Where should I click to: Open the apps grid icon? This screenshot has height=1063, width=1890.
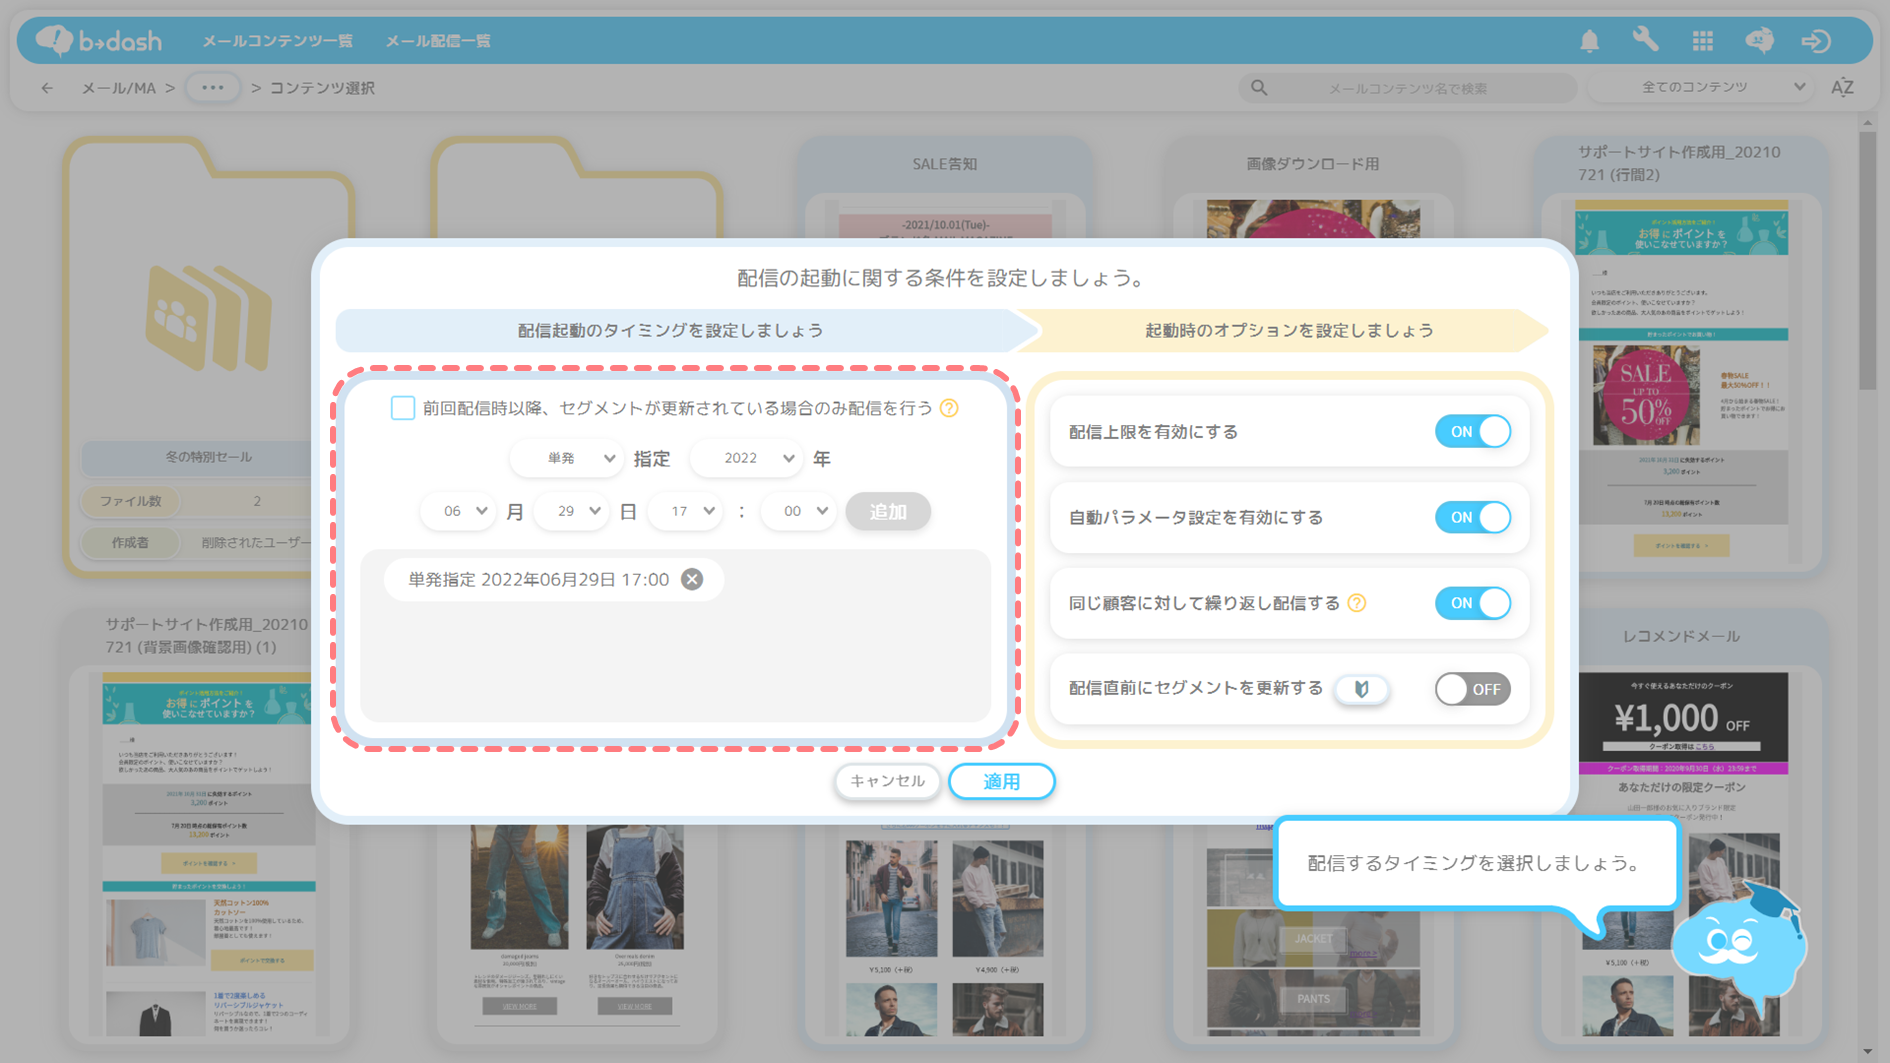pos(1702,41)
